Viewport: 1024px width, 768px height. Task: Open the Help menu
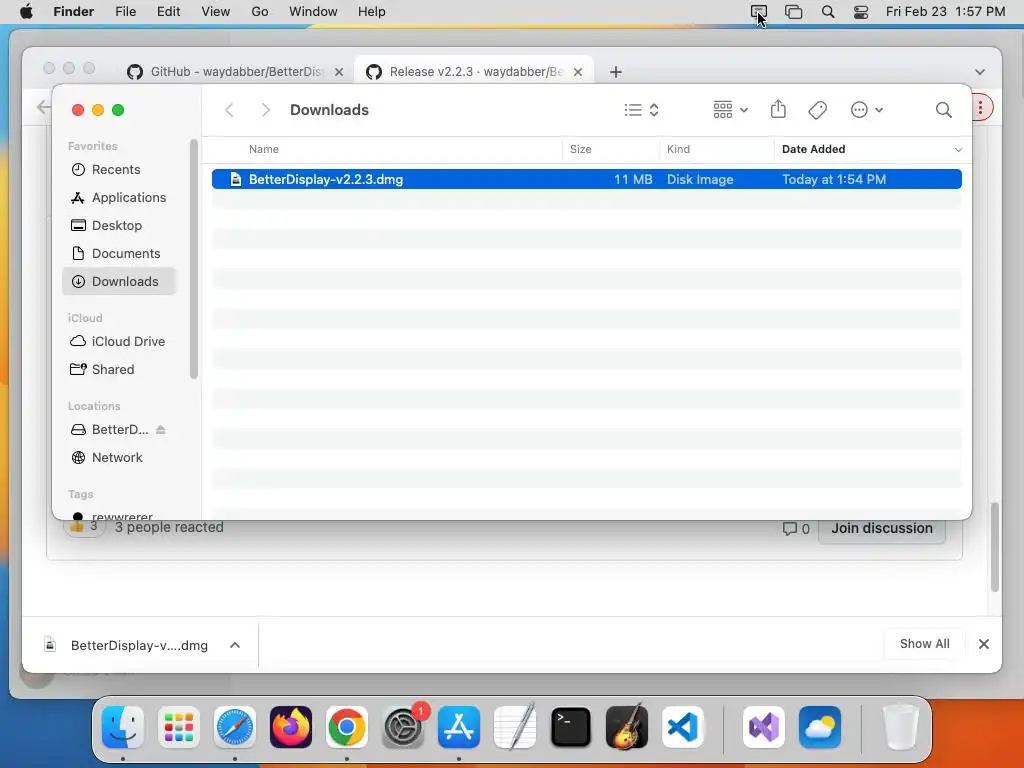[x=372, y=12]
